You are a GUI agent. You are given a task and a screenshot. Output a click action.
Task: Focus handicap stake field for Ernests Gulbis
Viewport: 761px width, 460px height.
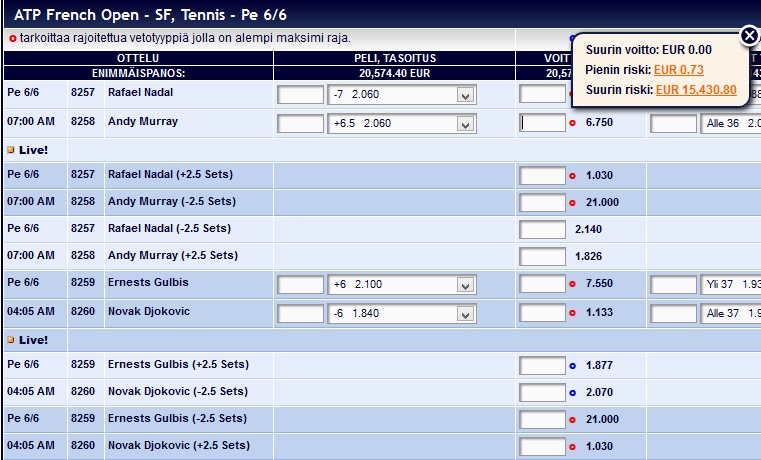pyautogui.click(x=300, y=285)
